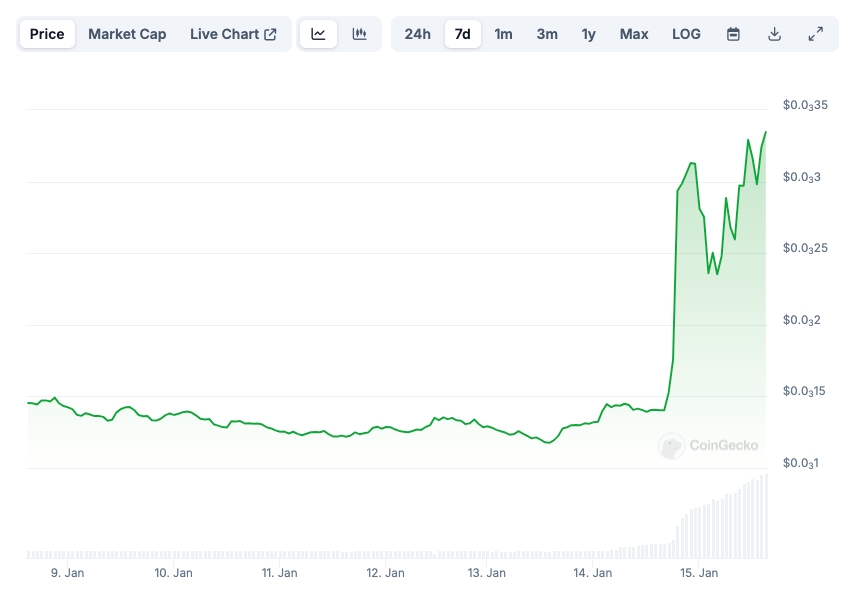The height and width of the screenshot is (599, 847).
Task: Select the Price tab
Action: point(47,34)
